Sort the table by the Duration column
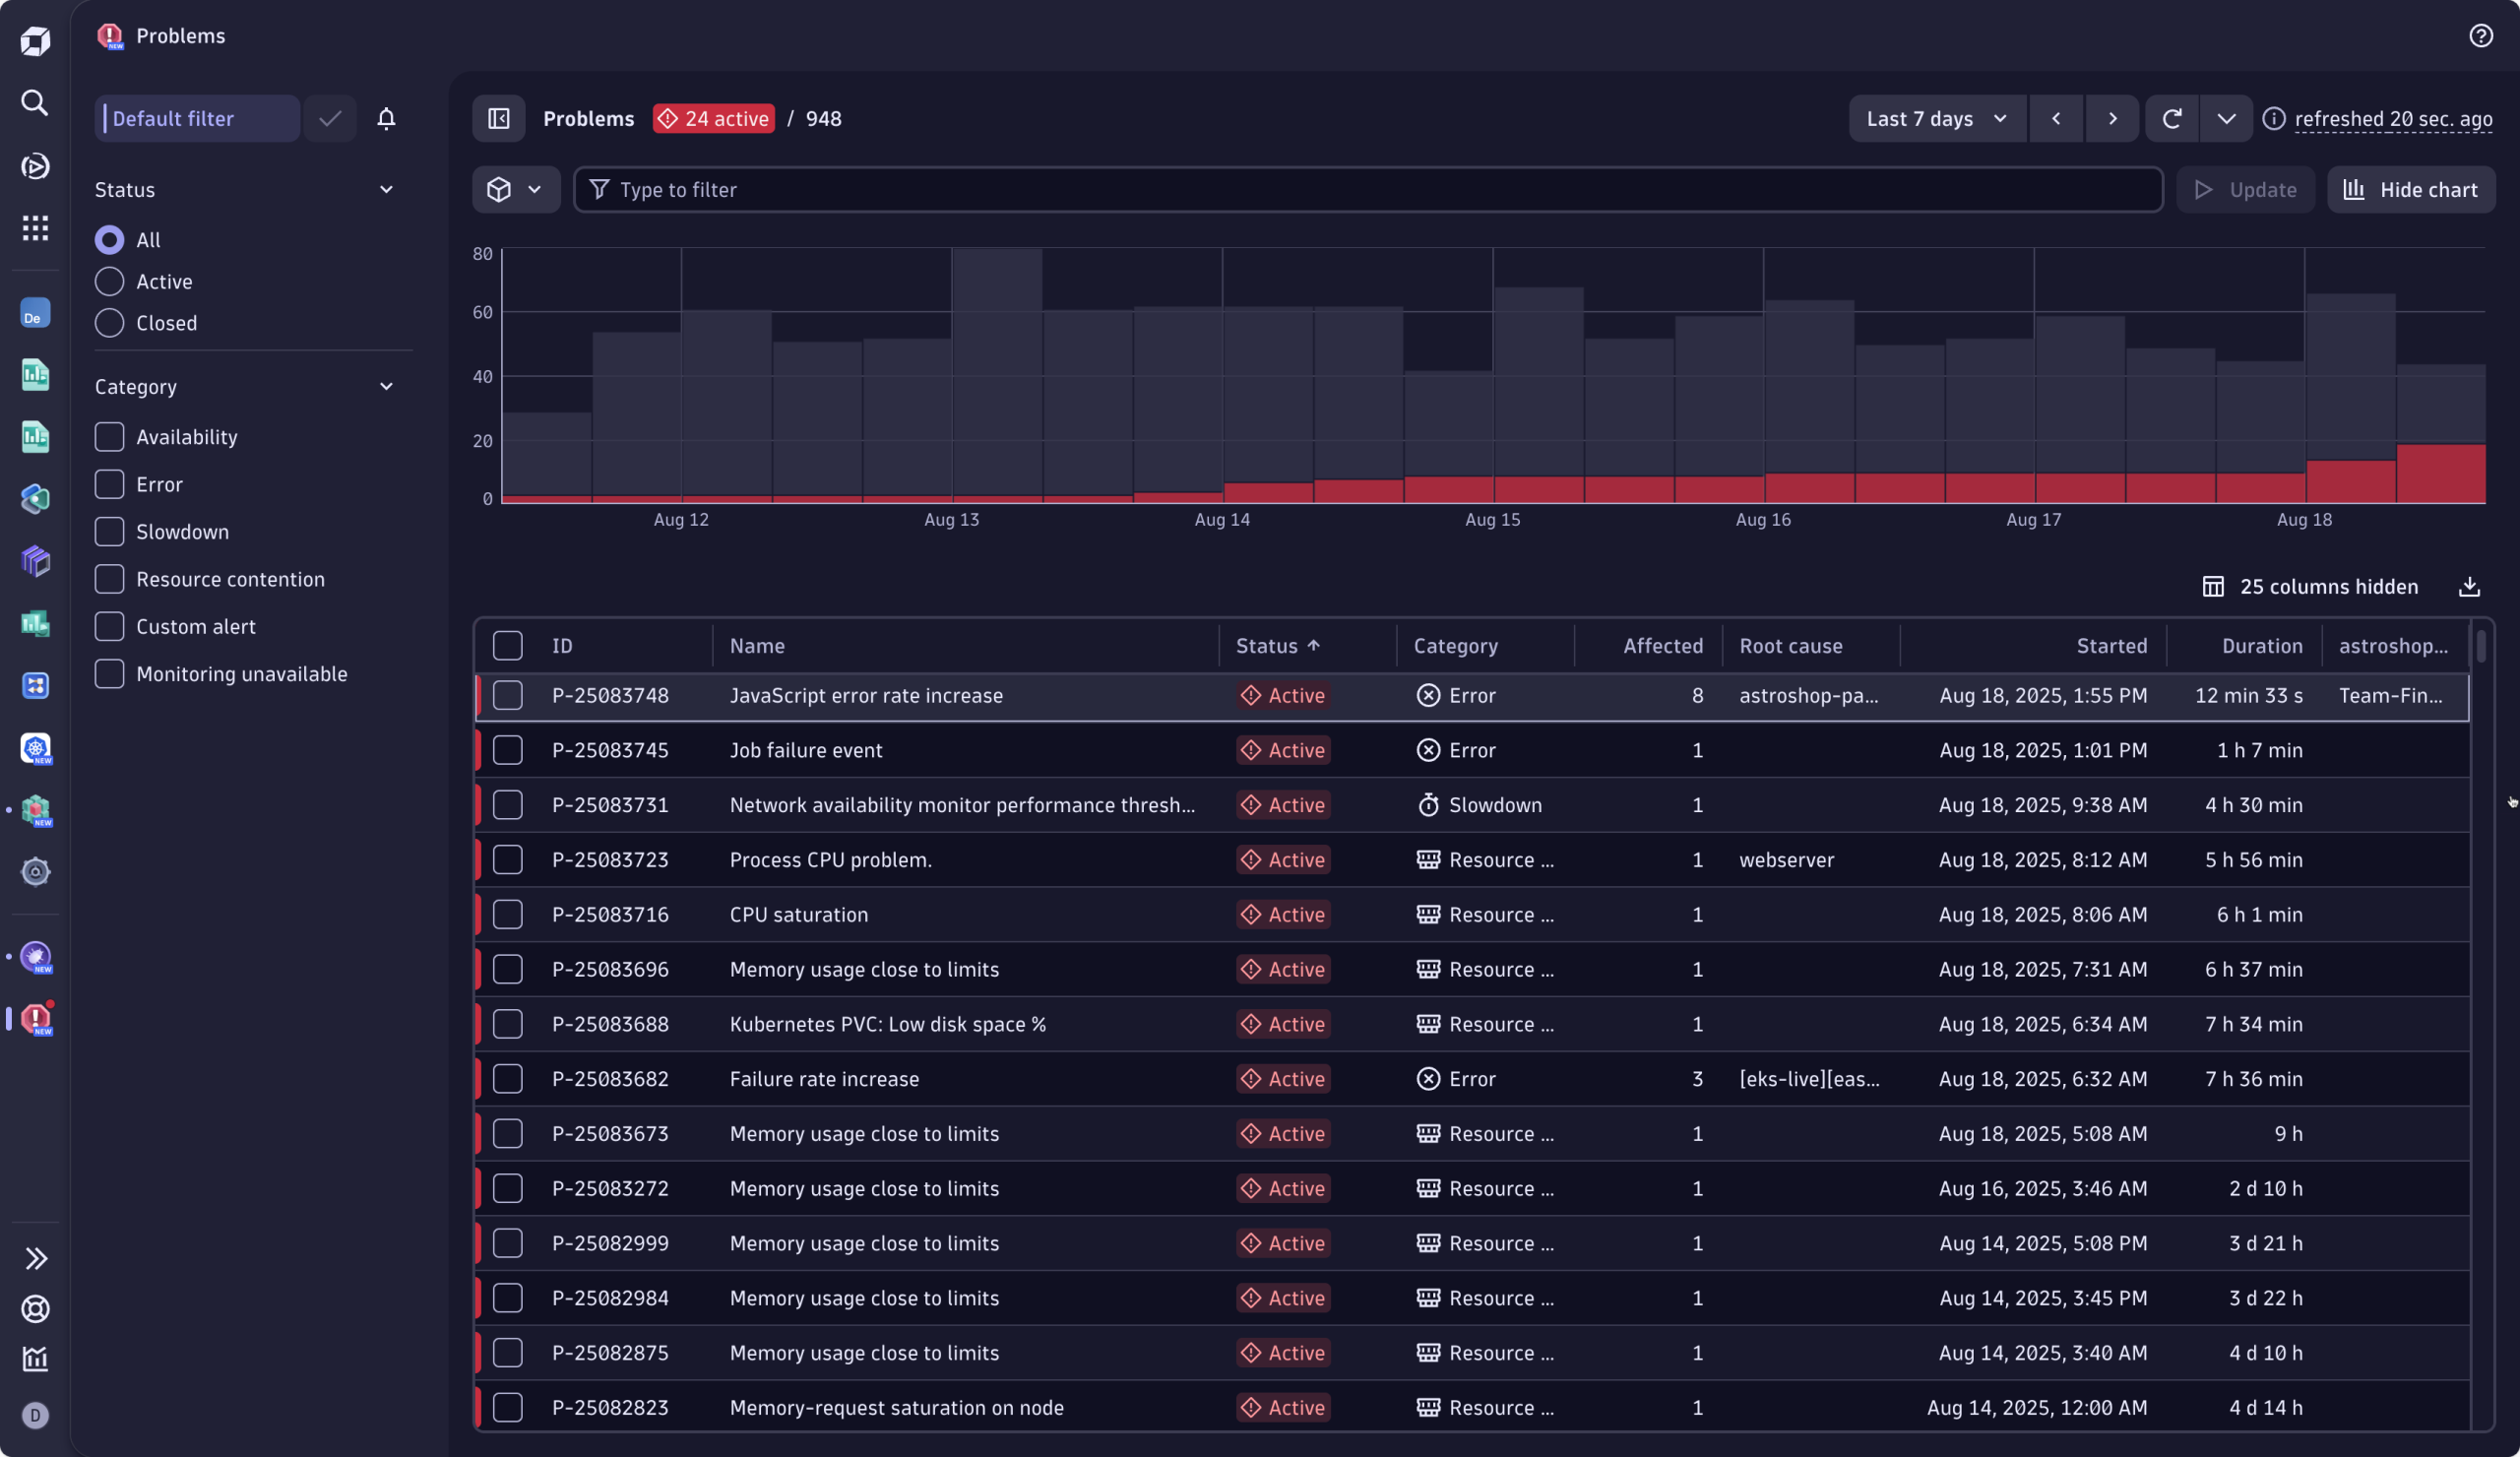Image resolution: width=2520 pixels, height=1457 pixels. point(2262,645)
